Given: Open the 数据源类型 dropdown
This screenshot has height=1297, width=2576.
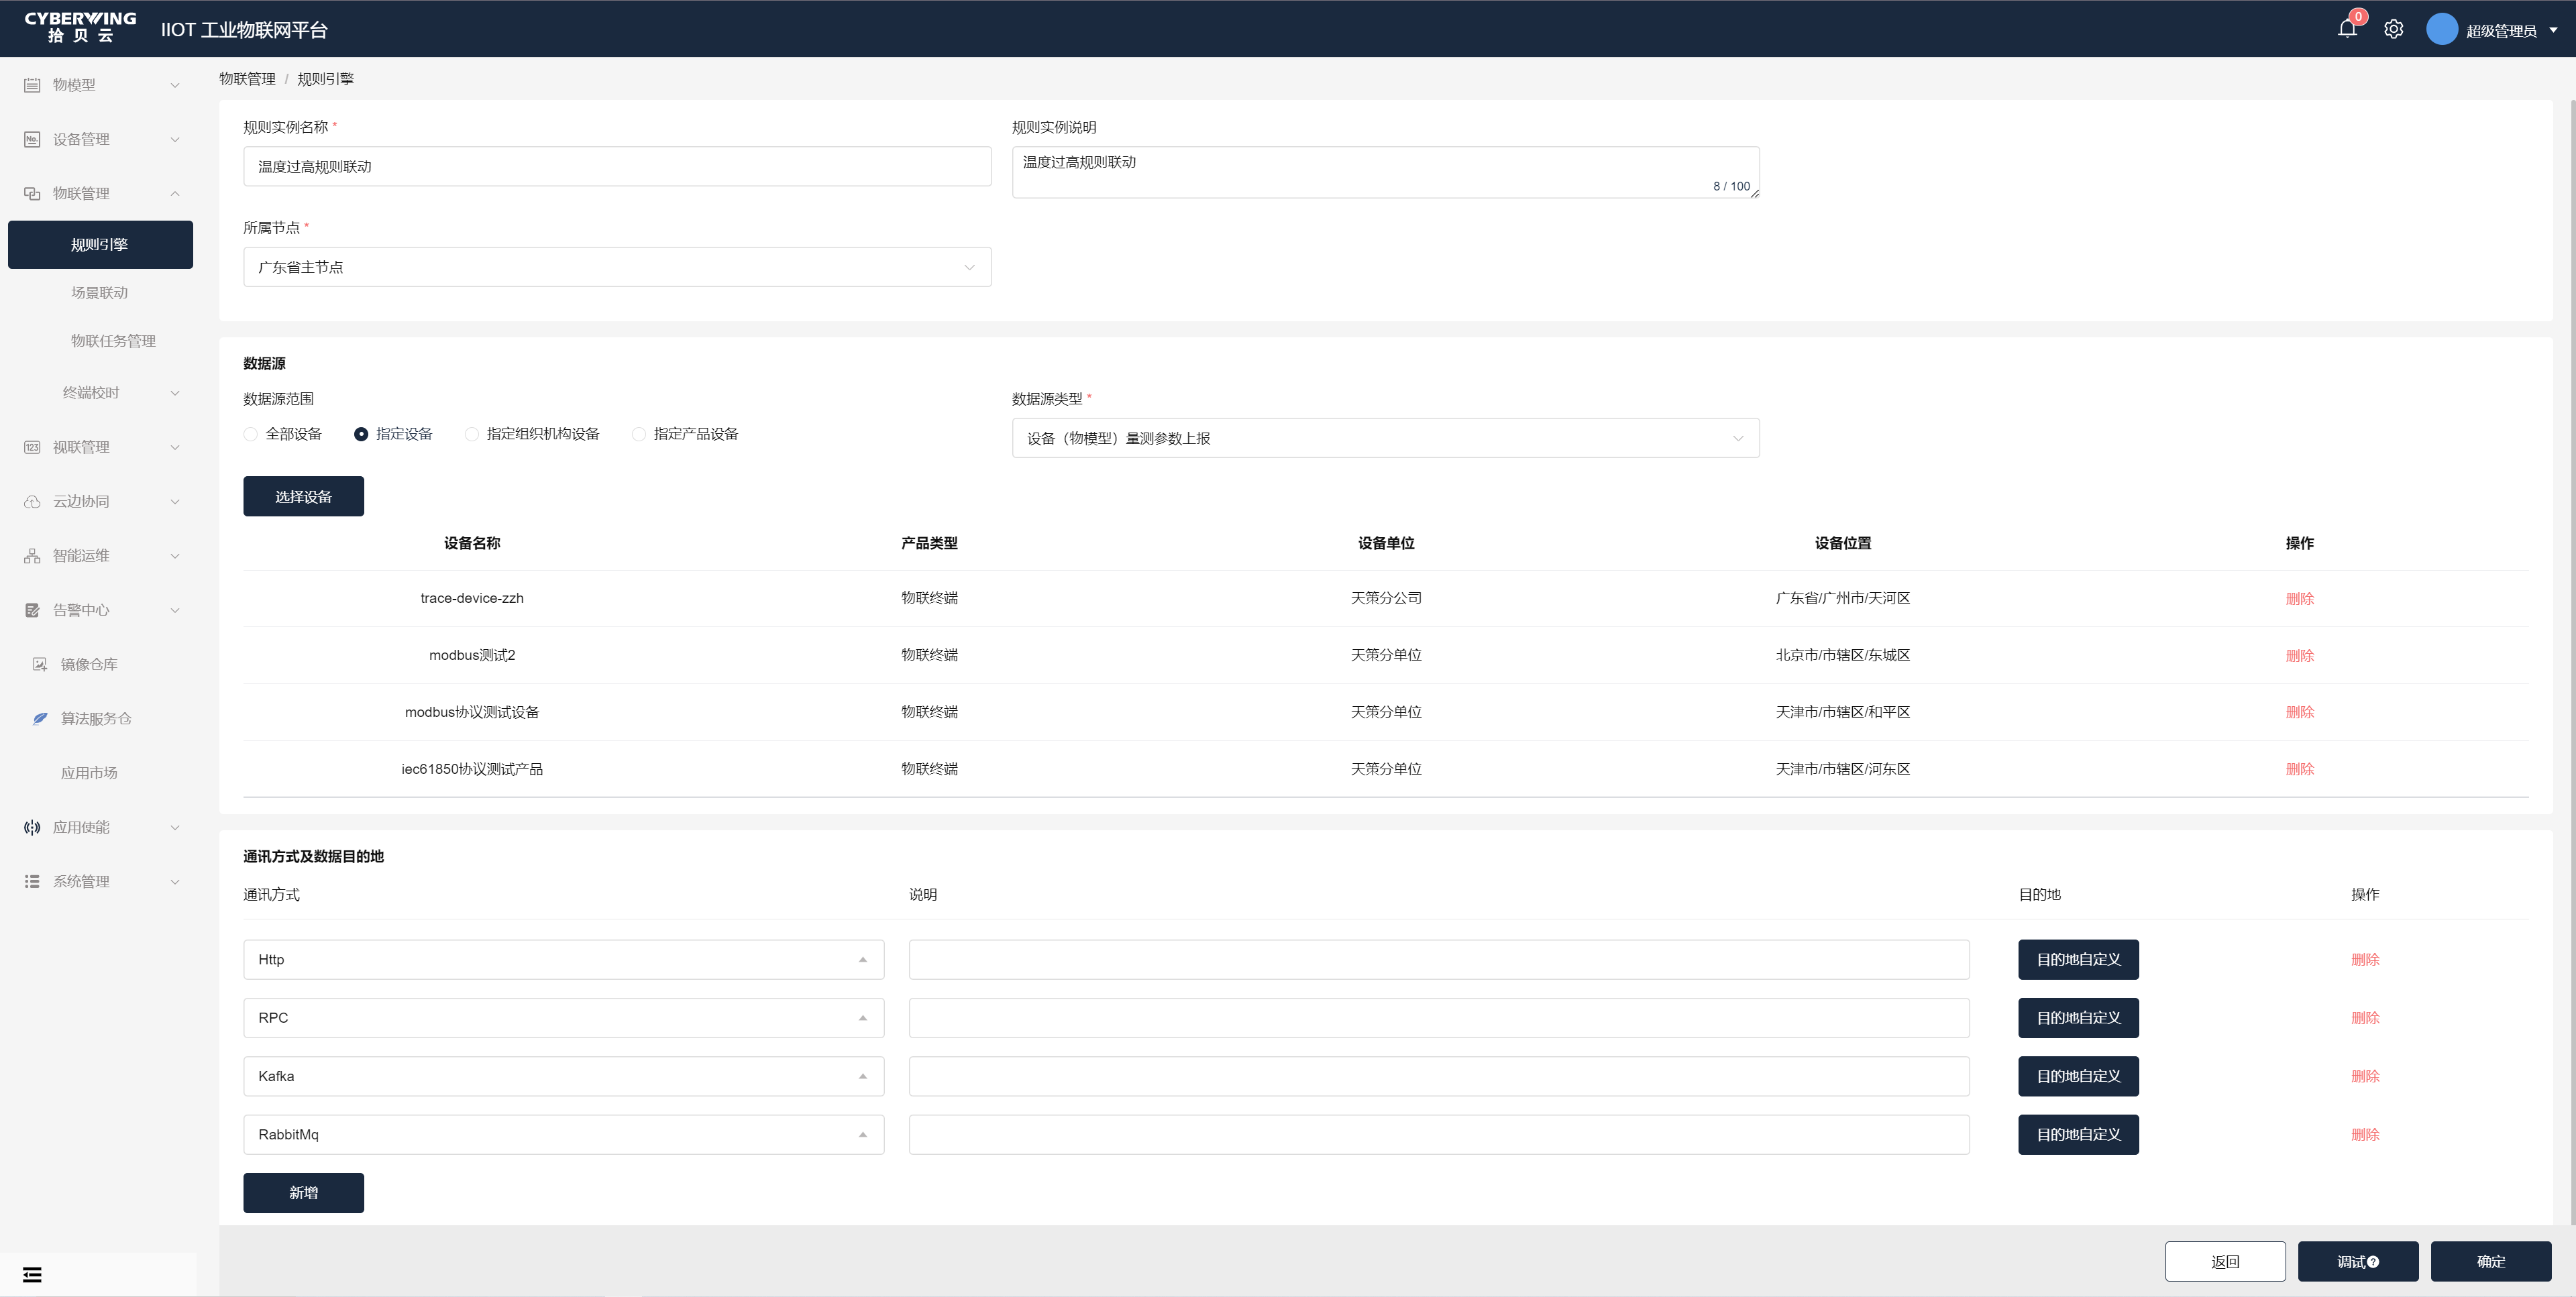Looking at the screenshot, I should click(1385, 438).
